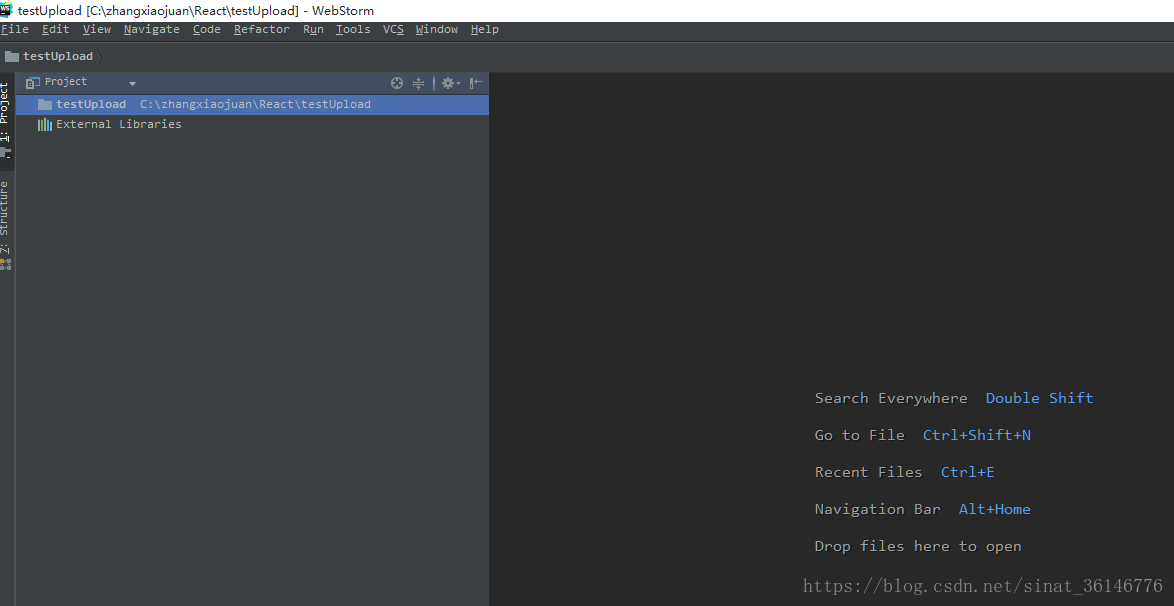Click the Scroll from Source target icon
Image resolution: width=1174 pixels, height=606 pixels.
pyautogui.click(x=398, y=83)
